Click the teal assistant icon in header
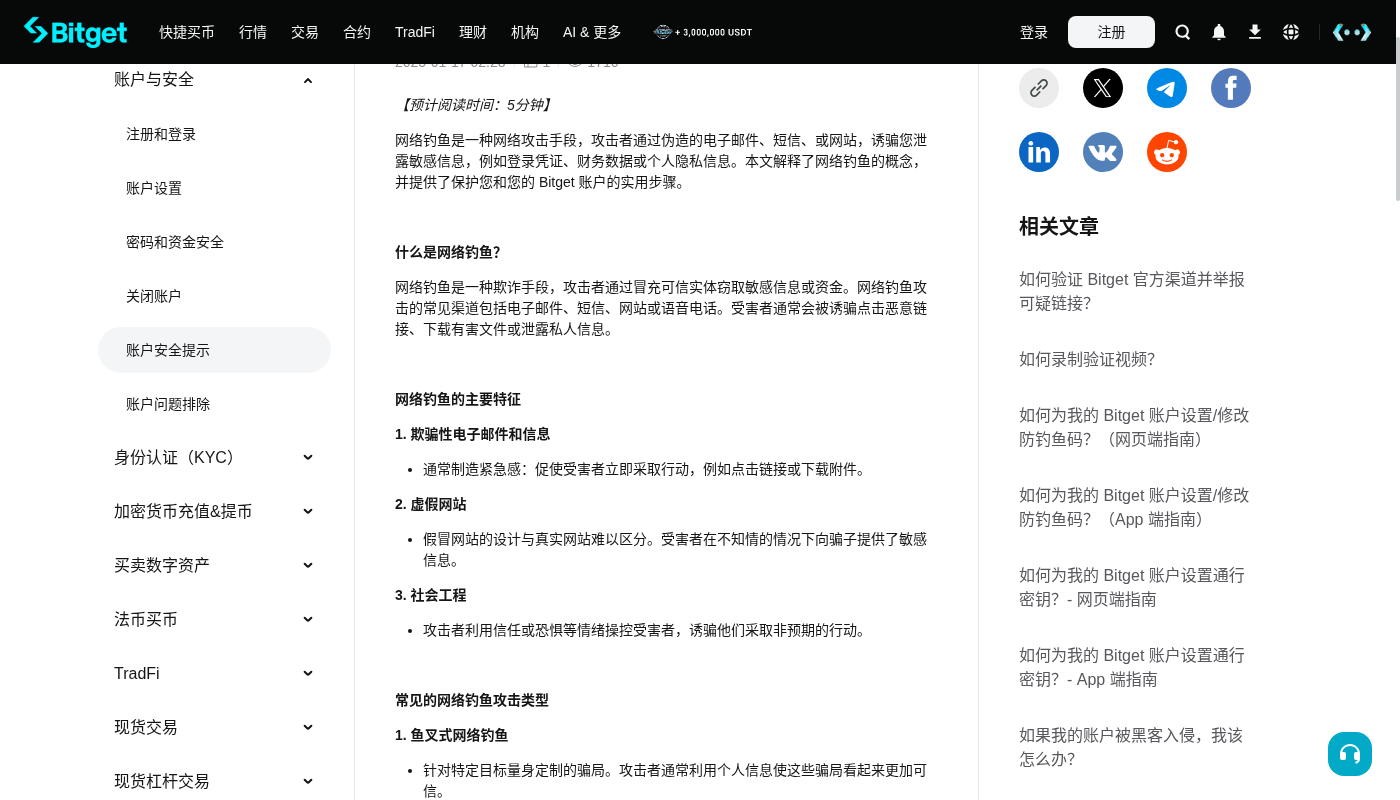1400x800 pixels. click(x=1352, y=32)
